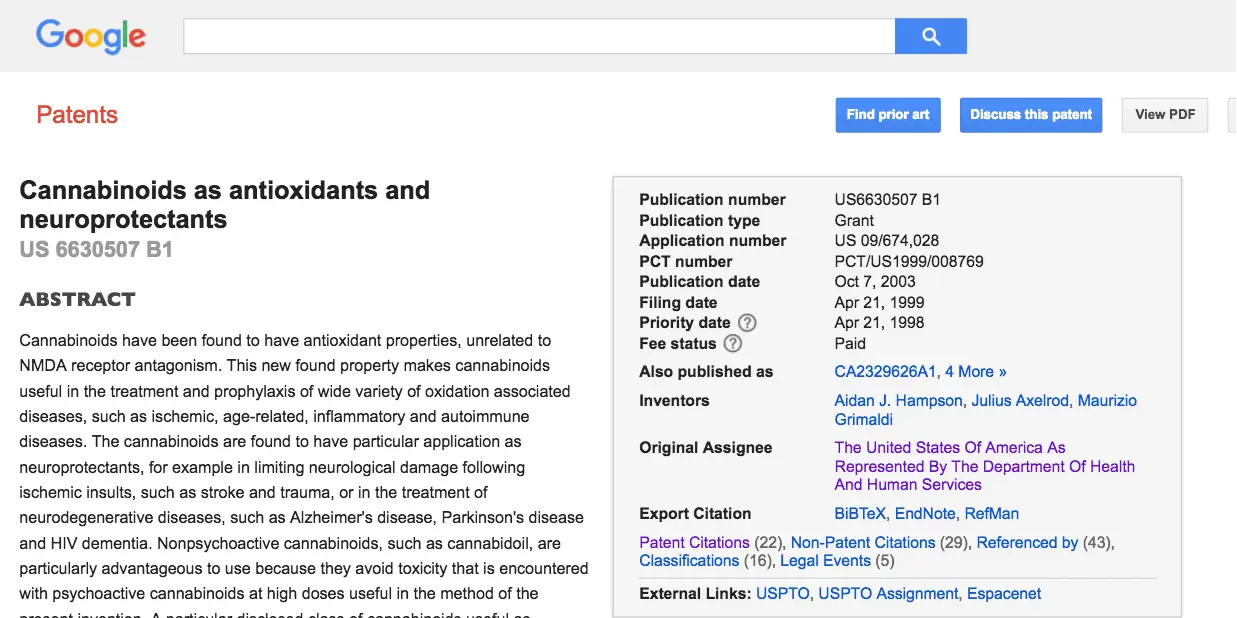Viewport: 1237px width, 618px height.
Task: Focus the patent search text field
Action: 539,37
